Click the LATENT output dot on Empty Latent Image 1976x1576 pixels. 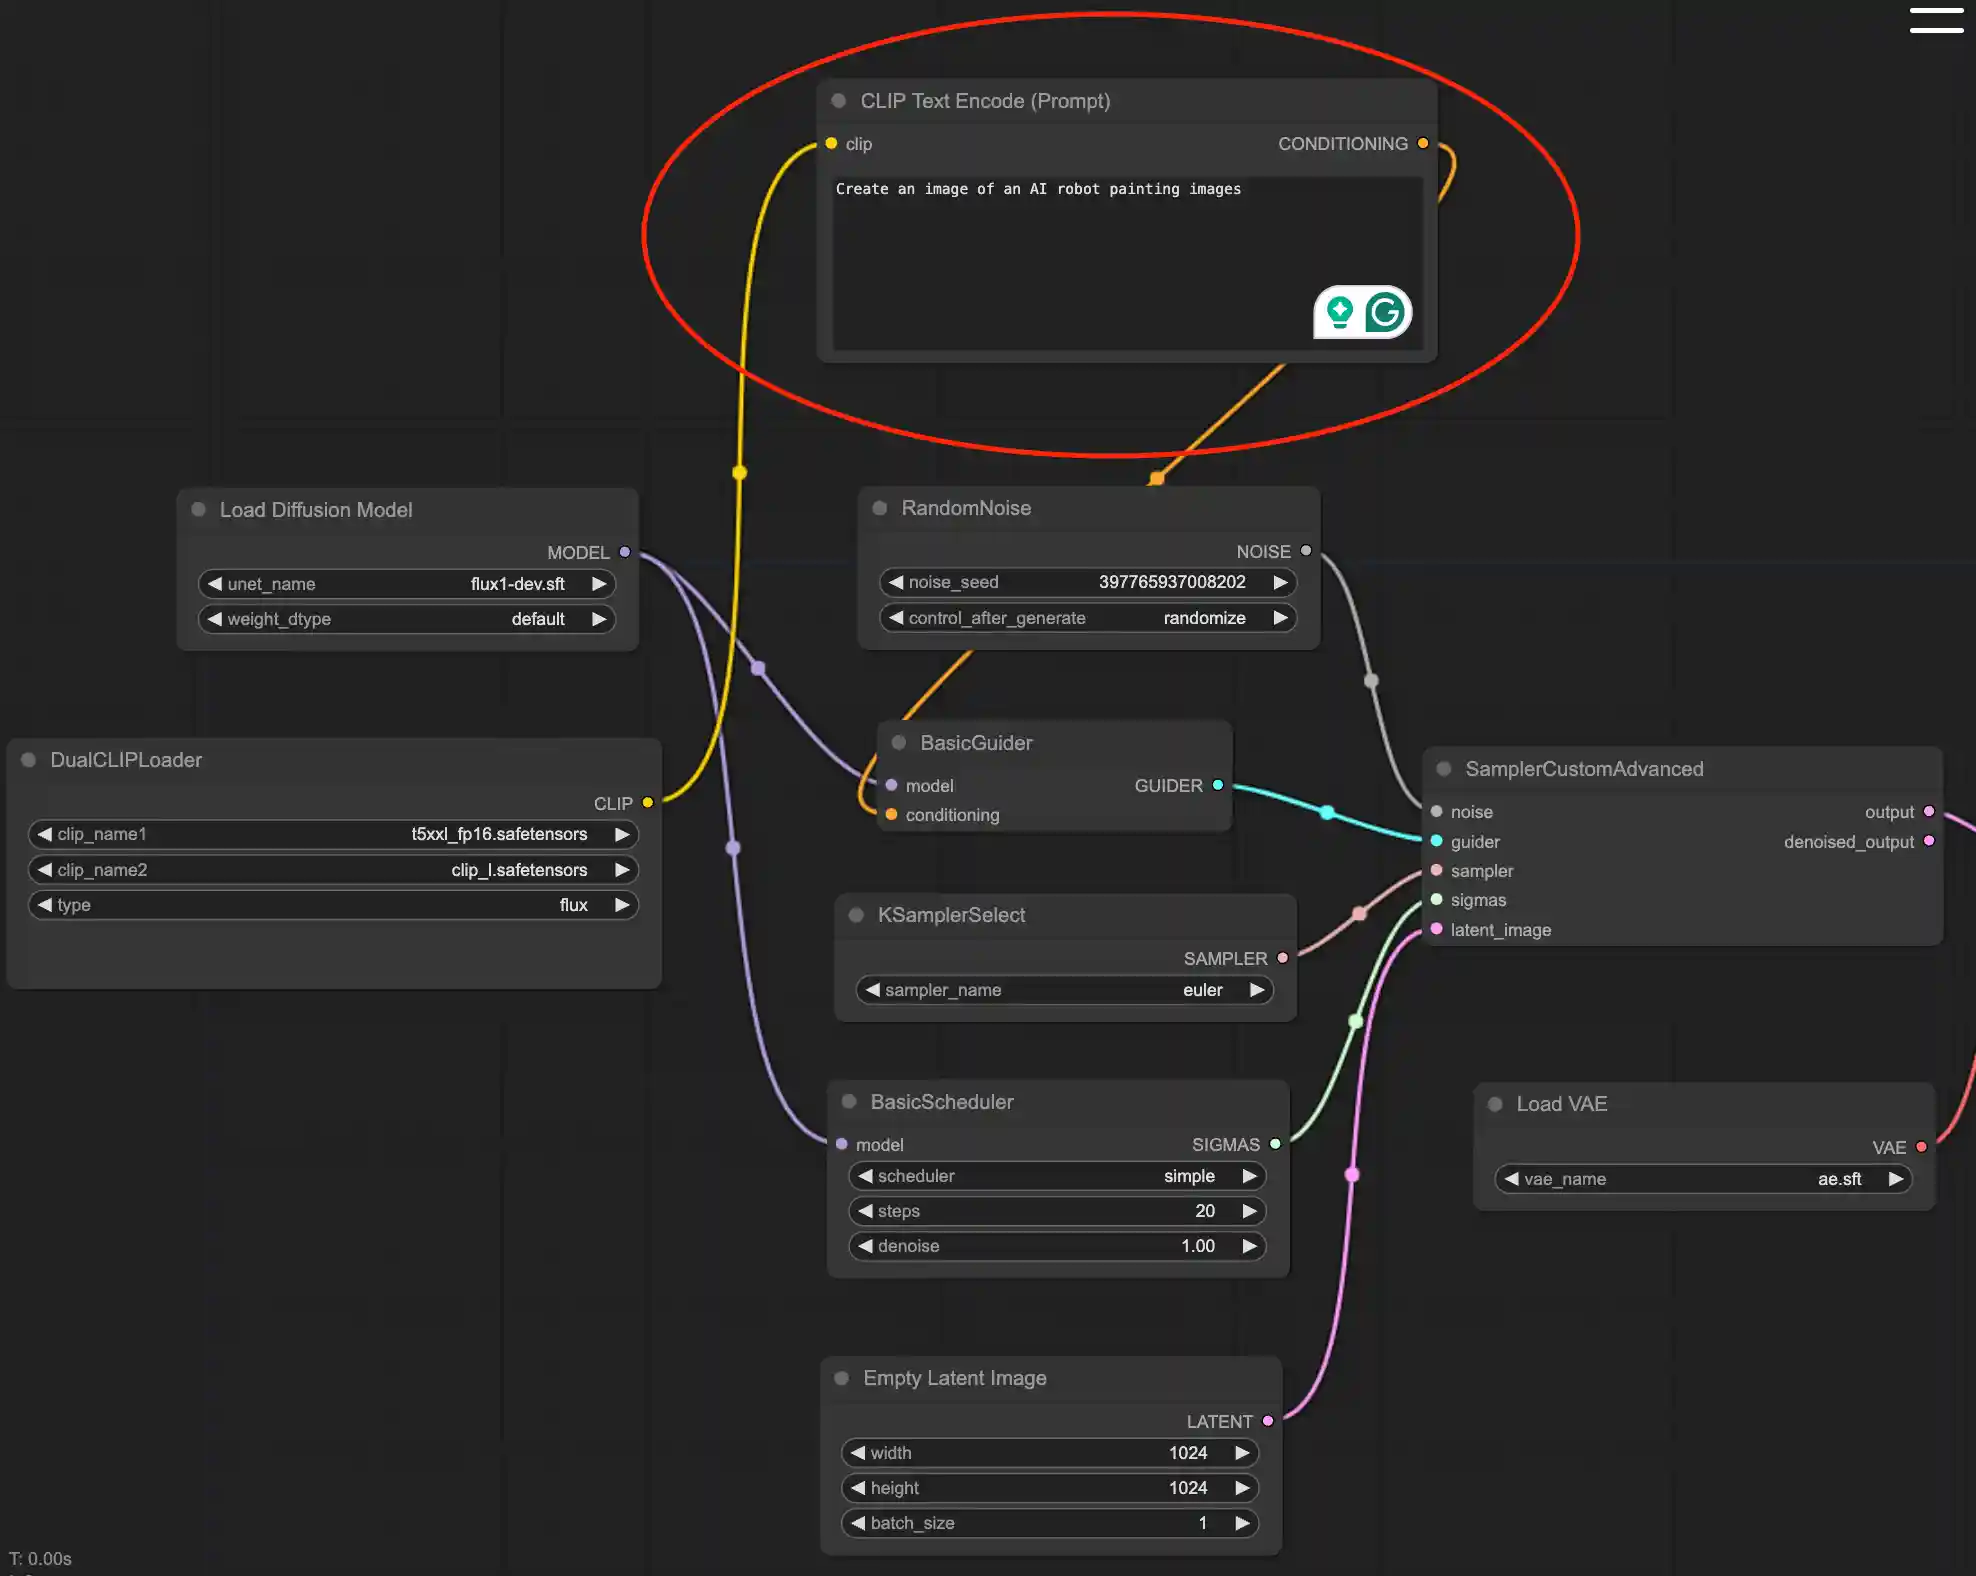click(x=1268, y=1421)
